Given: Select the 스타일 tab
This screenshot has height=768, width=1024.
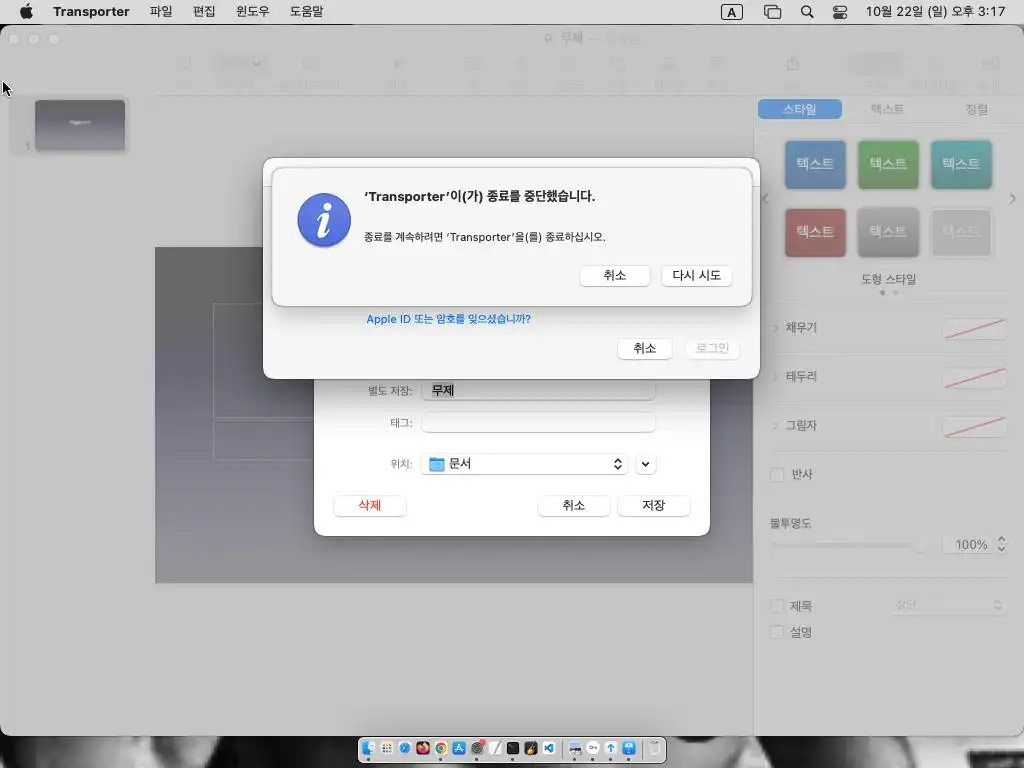Looking at the screenshot, I should click(x=799, y=109).
